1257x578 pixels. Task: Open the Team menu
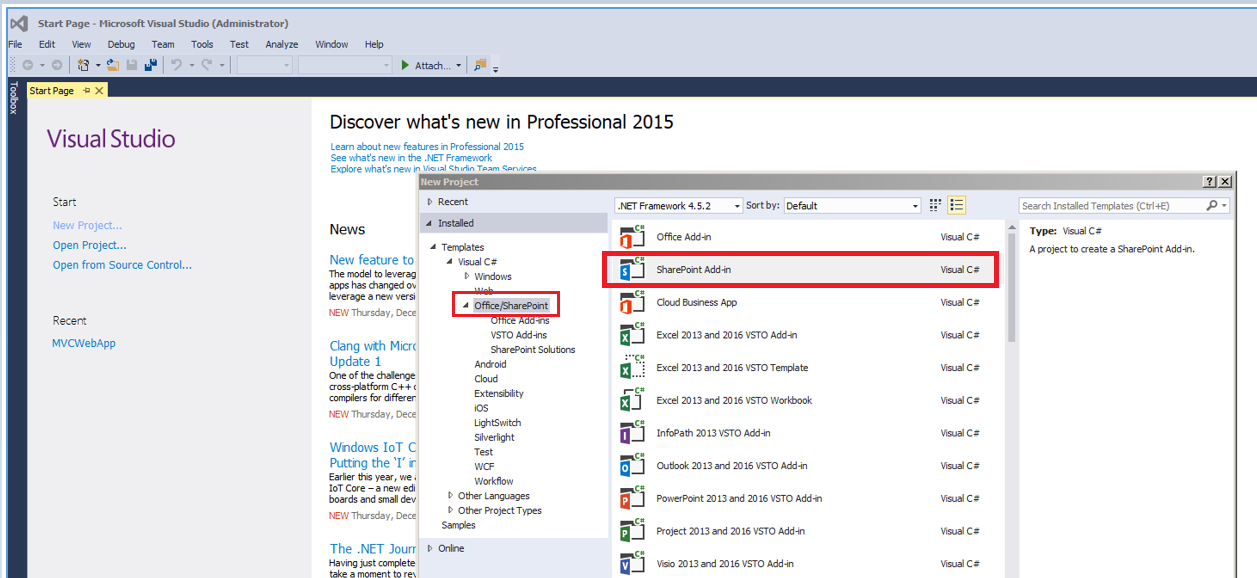163,44
